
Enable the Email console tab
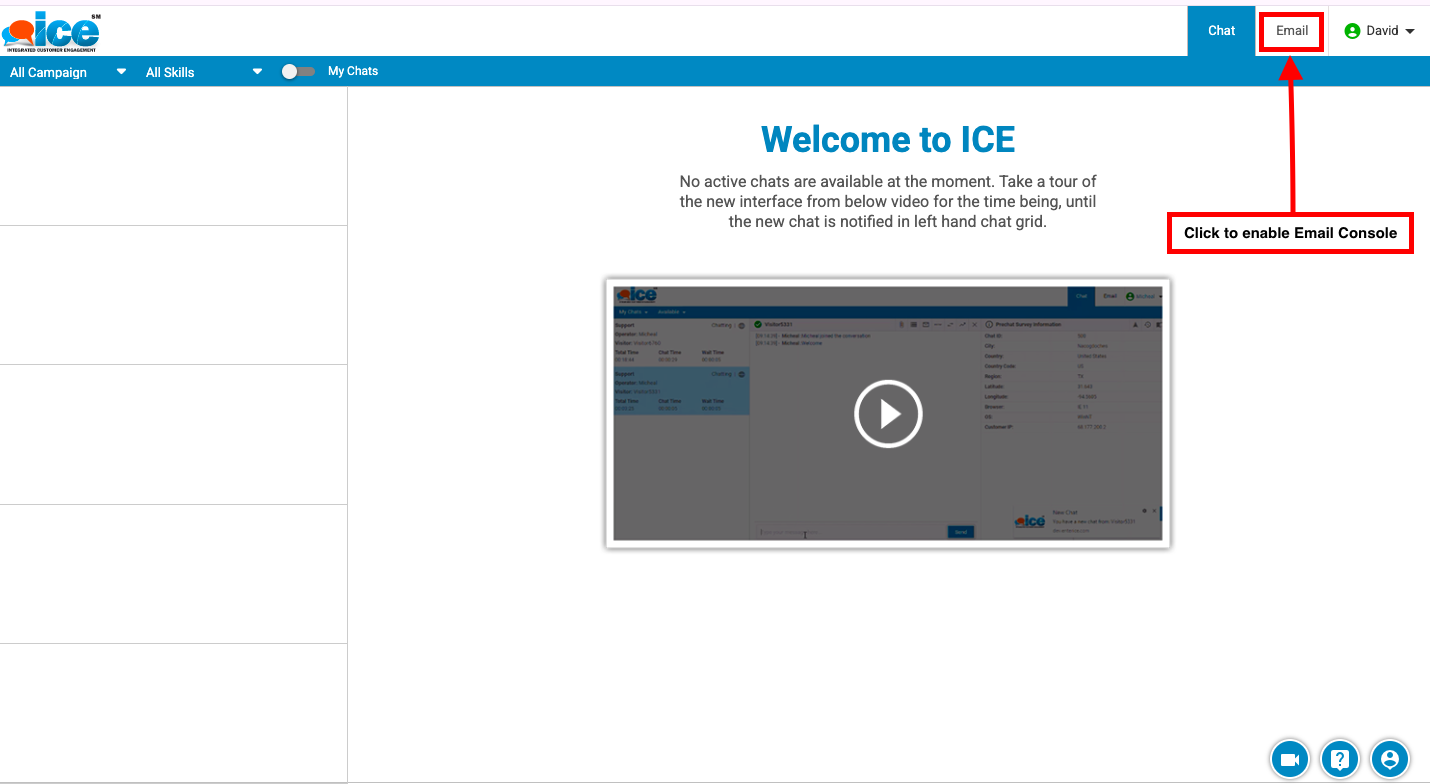1291,31
